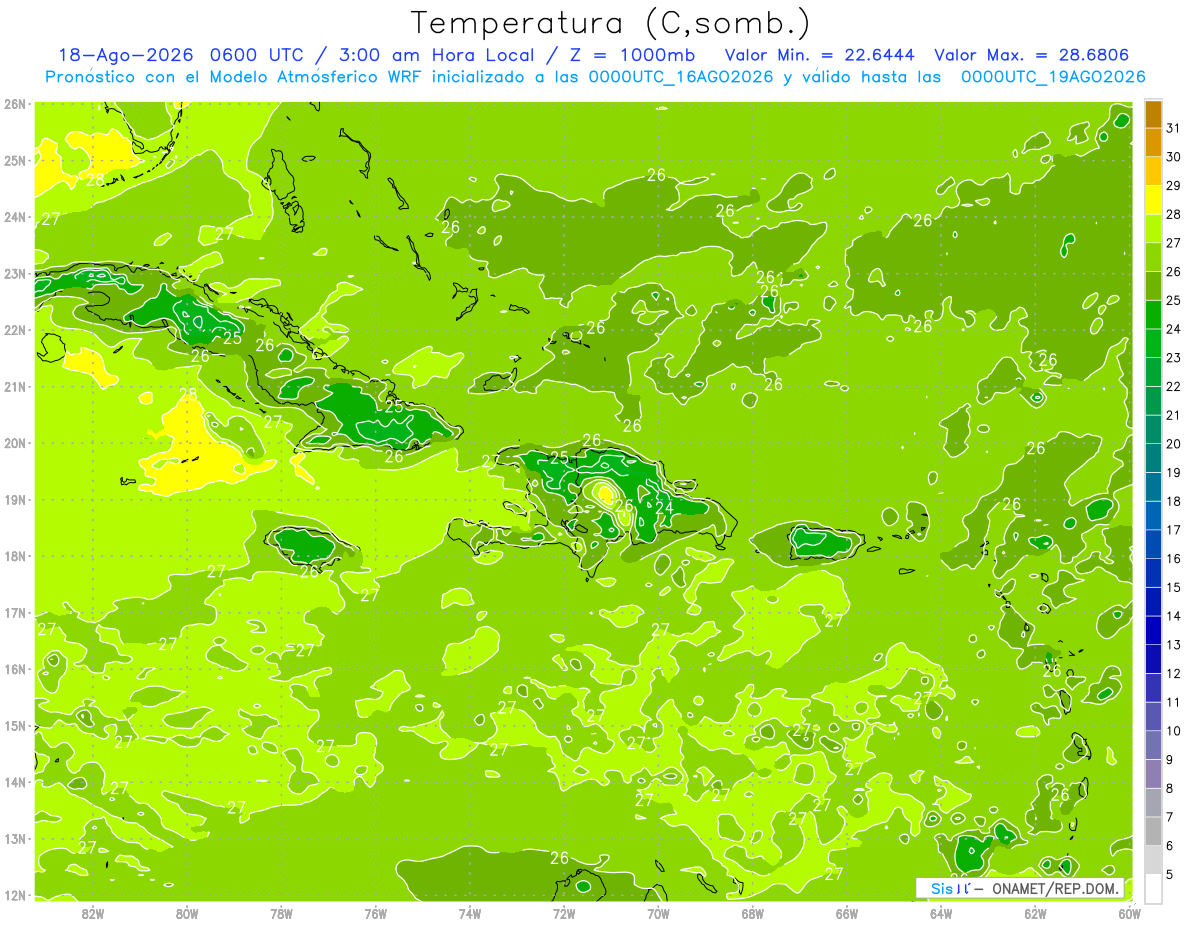Viewport: 1200px width, 927px height.
Task: Click the purple 8–9 swatch on the color scale
Action: pos(1153,774)
